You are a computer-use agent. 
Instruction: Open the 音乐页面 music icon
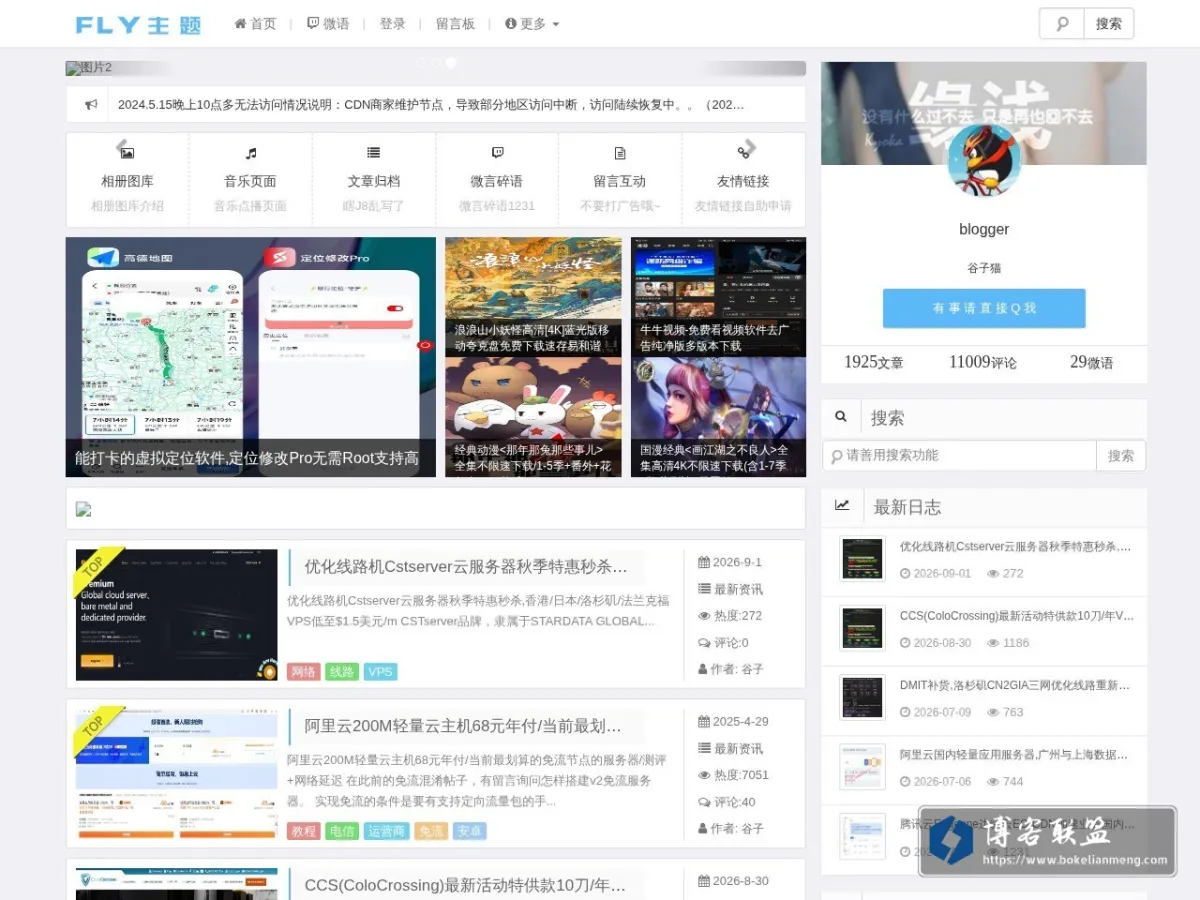[250, 153]
